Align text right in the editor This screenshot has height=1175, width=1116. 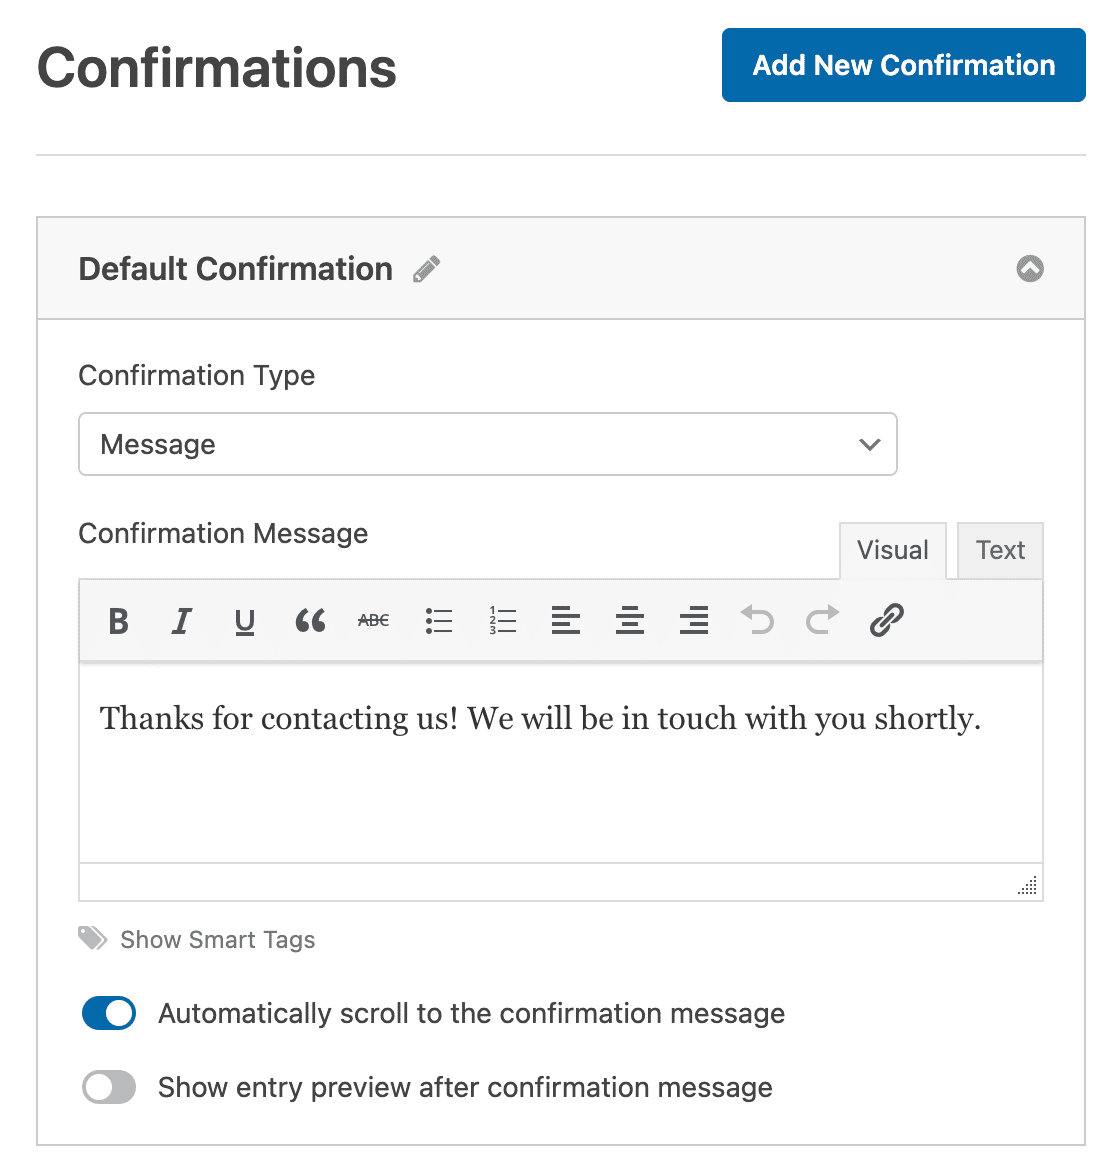point(694,620)
